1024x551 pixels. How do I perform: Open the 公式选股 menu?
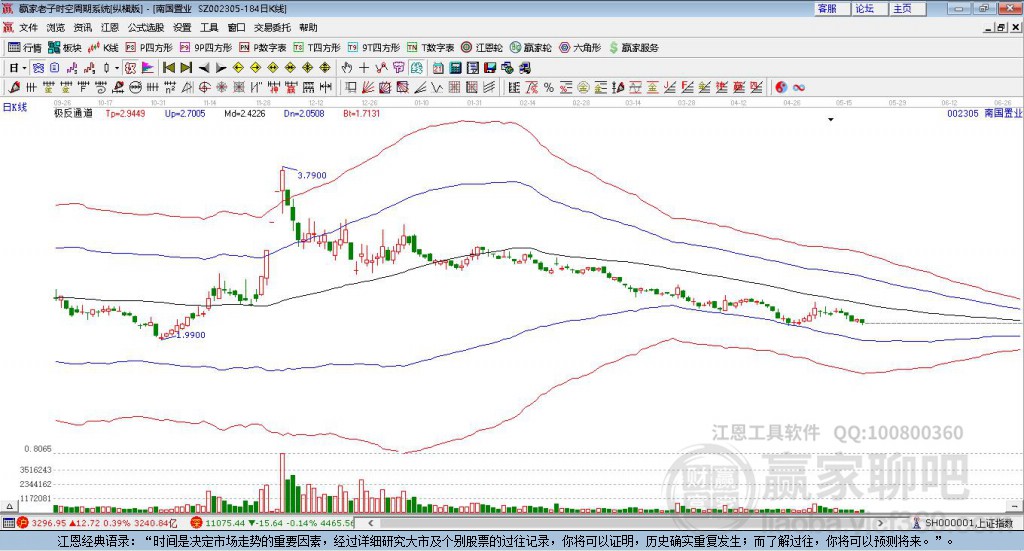click(x=146, y=27)
